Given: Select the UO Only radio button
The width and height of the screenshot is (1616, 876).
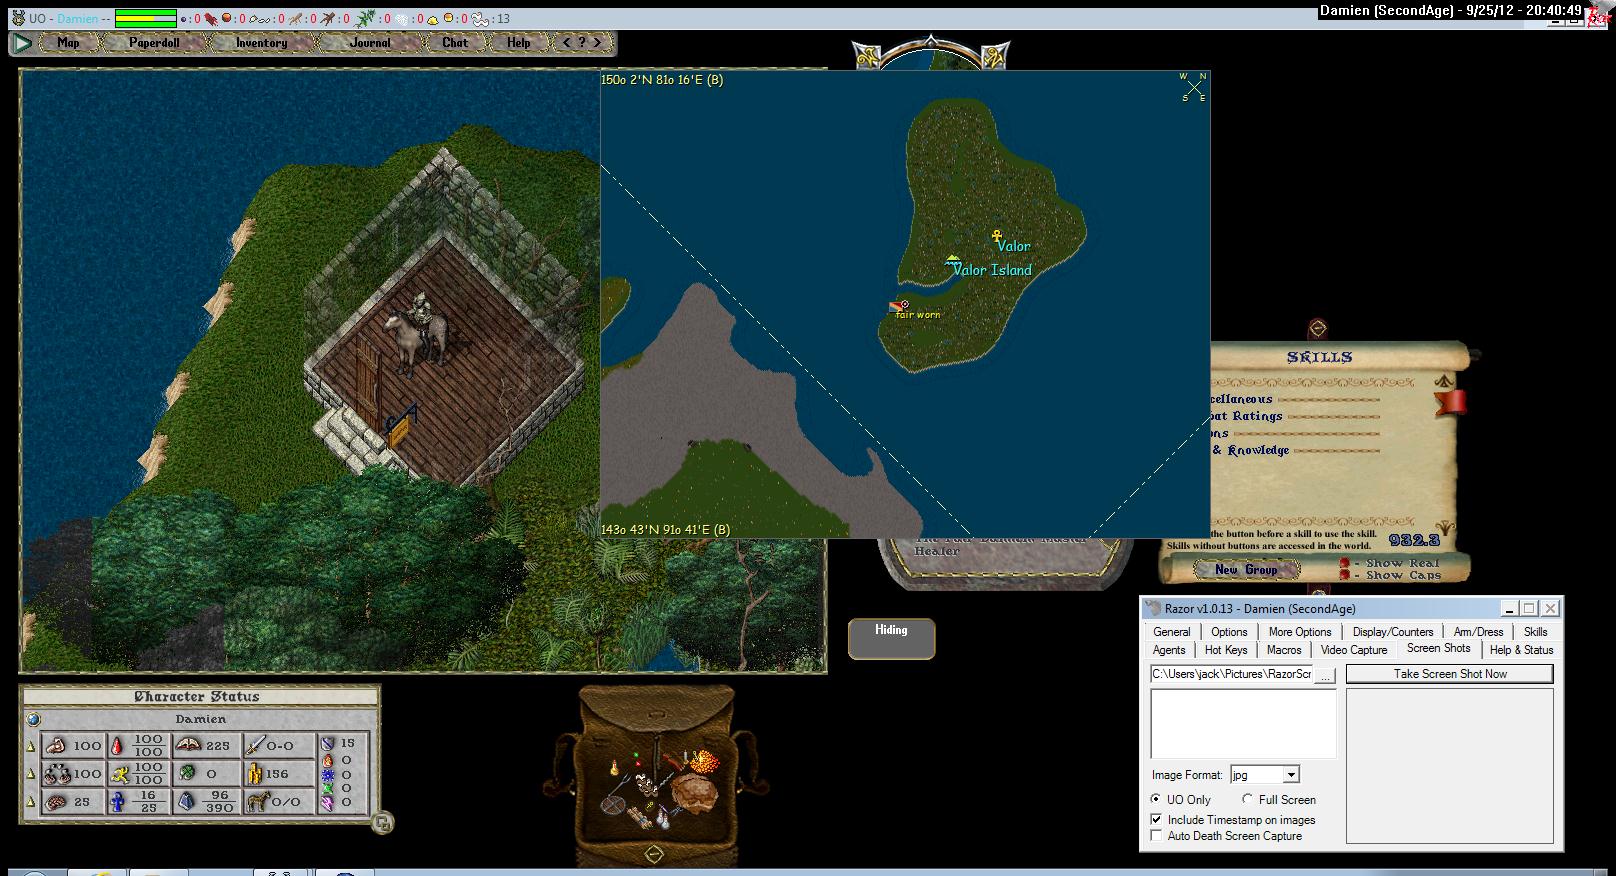Looking at the screenshot, I should 1156,799.
